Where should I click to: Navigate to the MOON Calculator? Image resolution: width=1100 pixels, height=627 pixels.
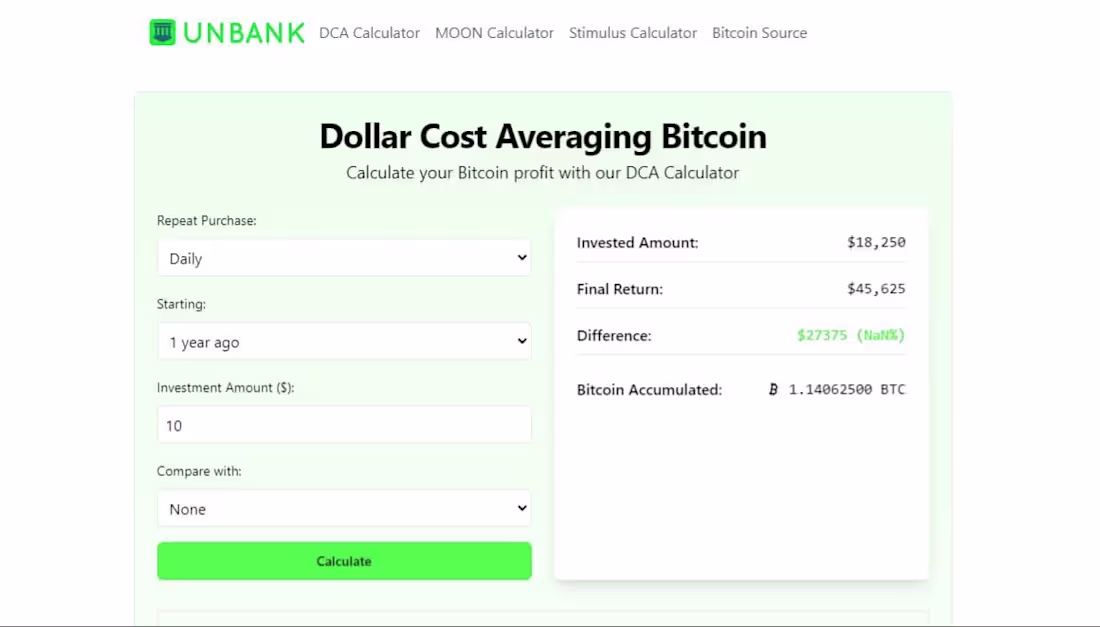click(494, 32)
